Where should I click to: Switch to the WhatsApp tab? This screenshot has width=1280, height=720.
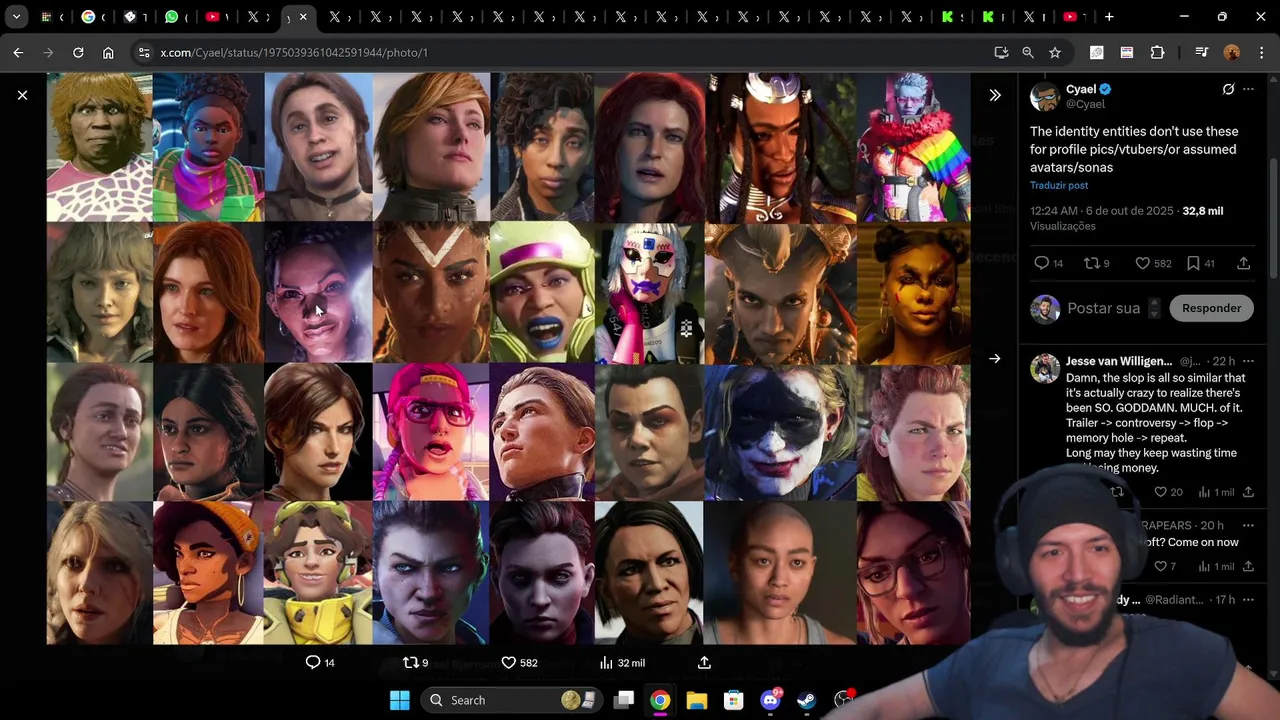[178, 17]
